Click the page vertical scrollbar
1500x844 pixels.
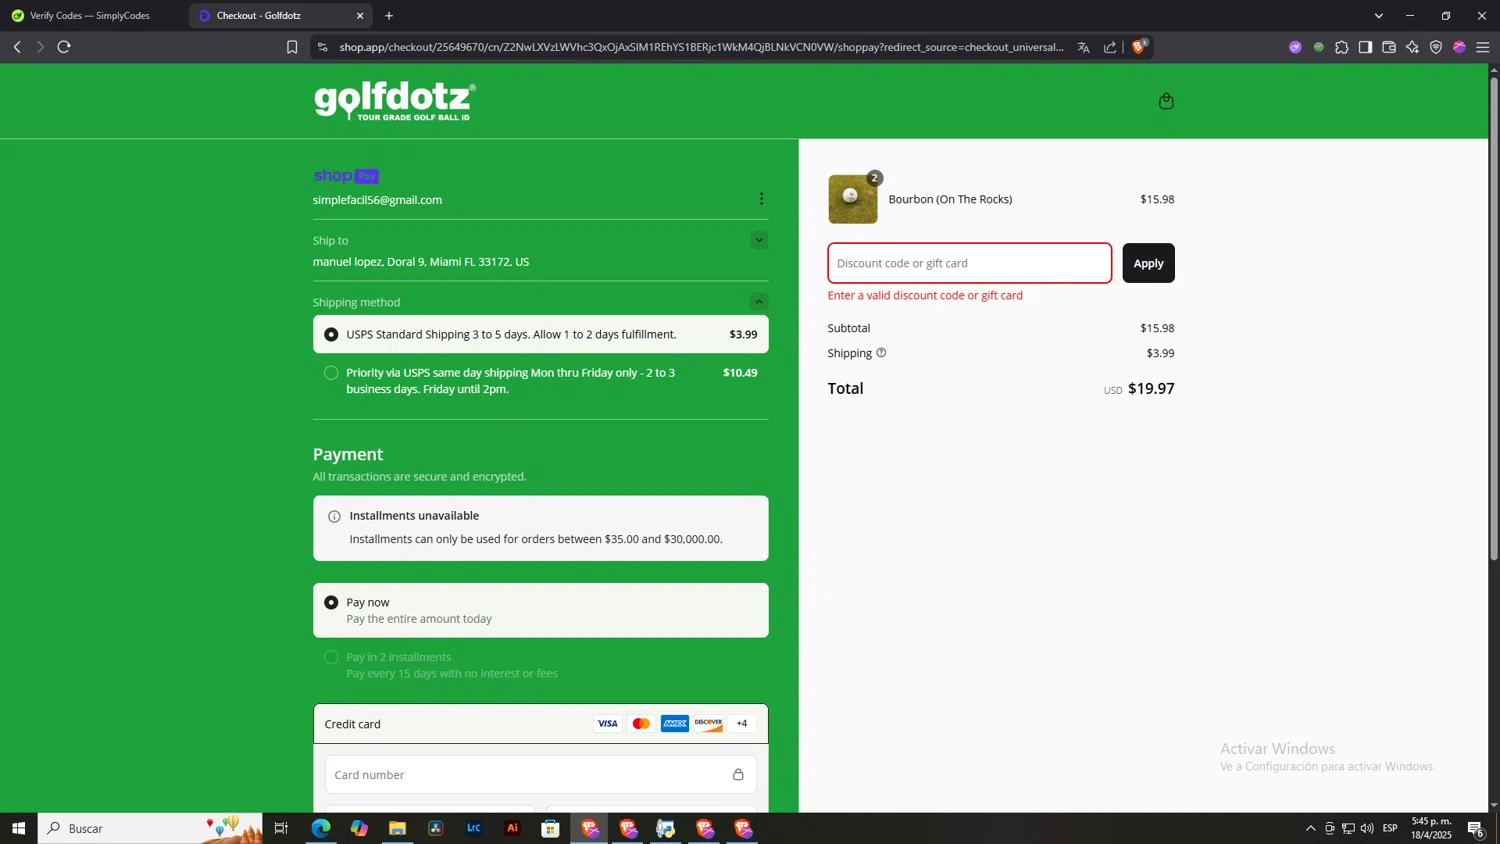pos(1494,320)
